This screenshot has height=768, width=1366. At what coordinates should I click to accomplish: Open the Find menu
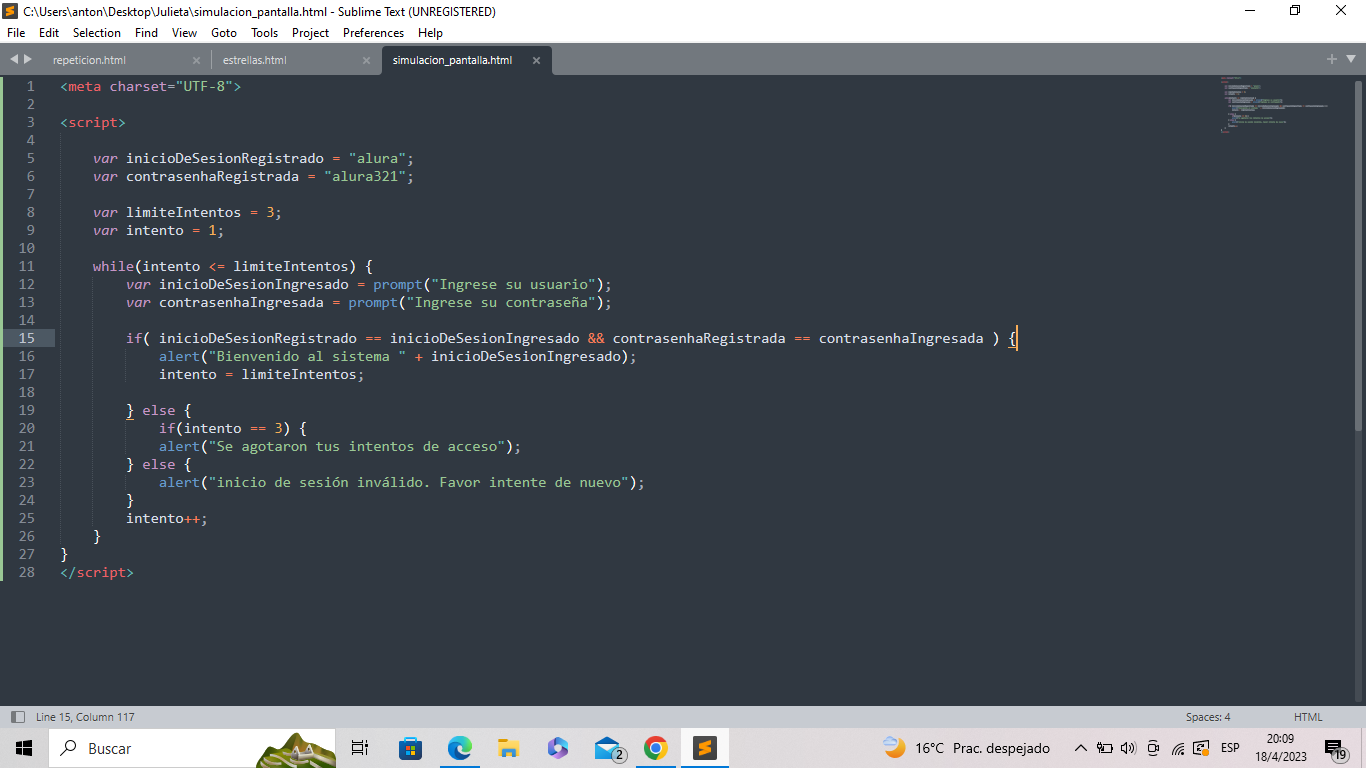tap(146, 32)
